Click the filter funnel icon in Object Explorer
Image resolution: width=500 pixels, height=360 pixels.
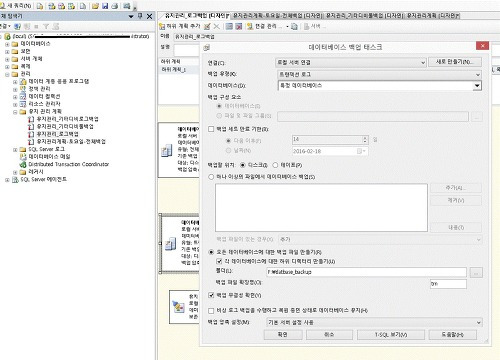(46, 26)
